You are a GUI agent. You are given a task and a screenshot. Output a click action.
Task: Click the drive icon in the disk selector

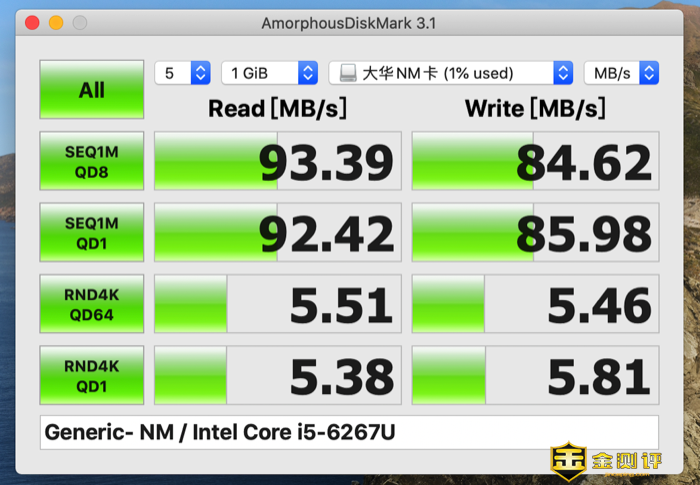tap(348, 73)
